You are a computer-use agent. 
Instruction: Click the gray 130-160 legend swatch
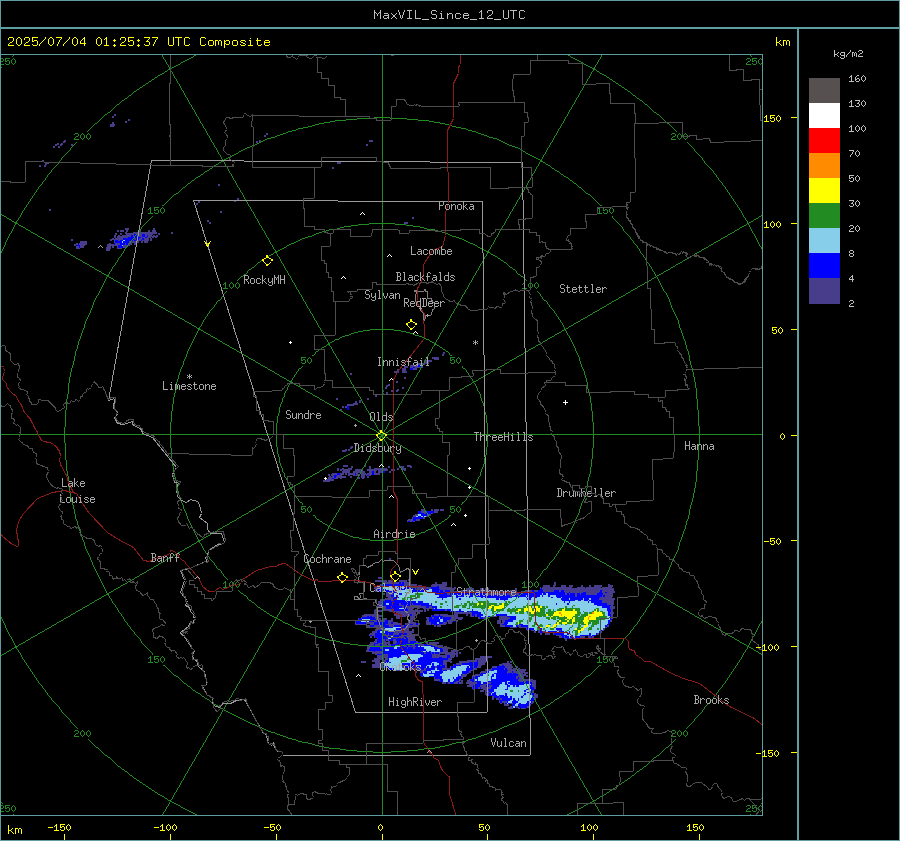(x=824, y=91)
